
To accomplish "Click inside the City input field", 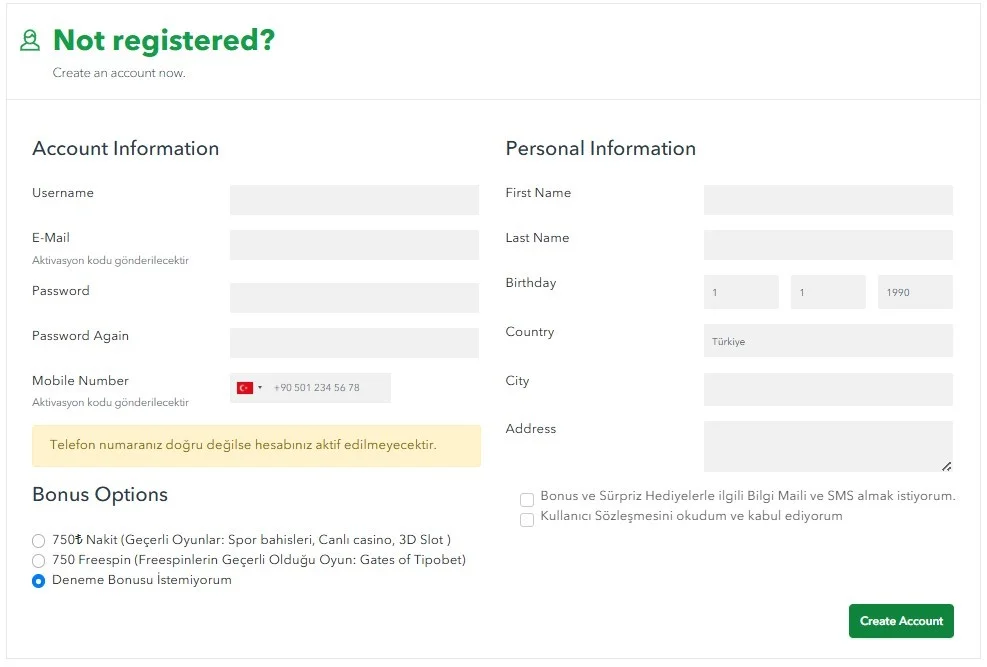I will (828, 390).
